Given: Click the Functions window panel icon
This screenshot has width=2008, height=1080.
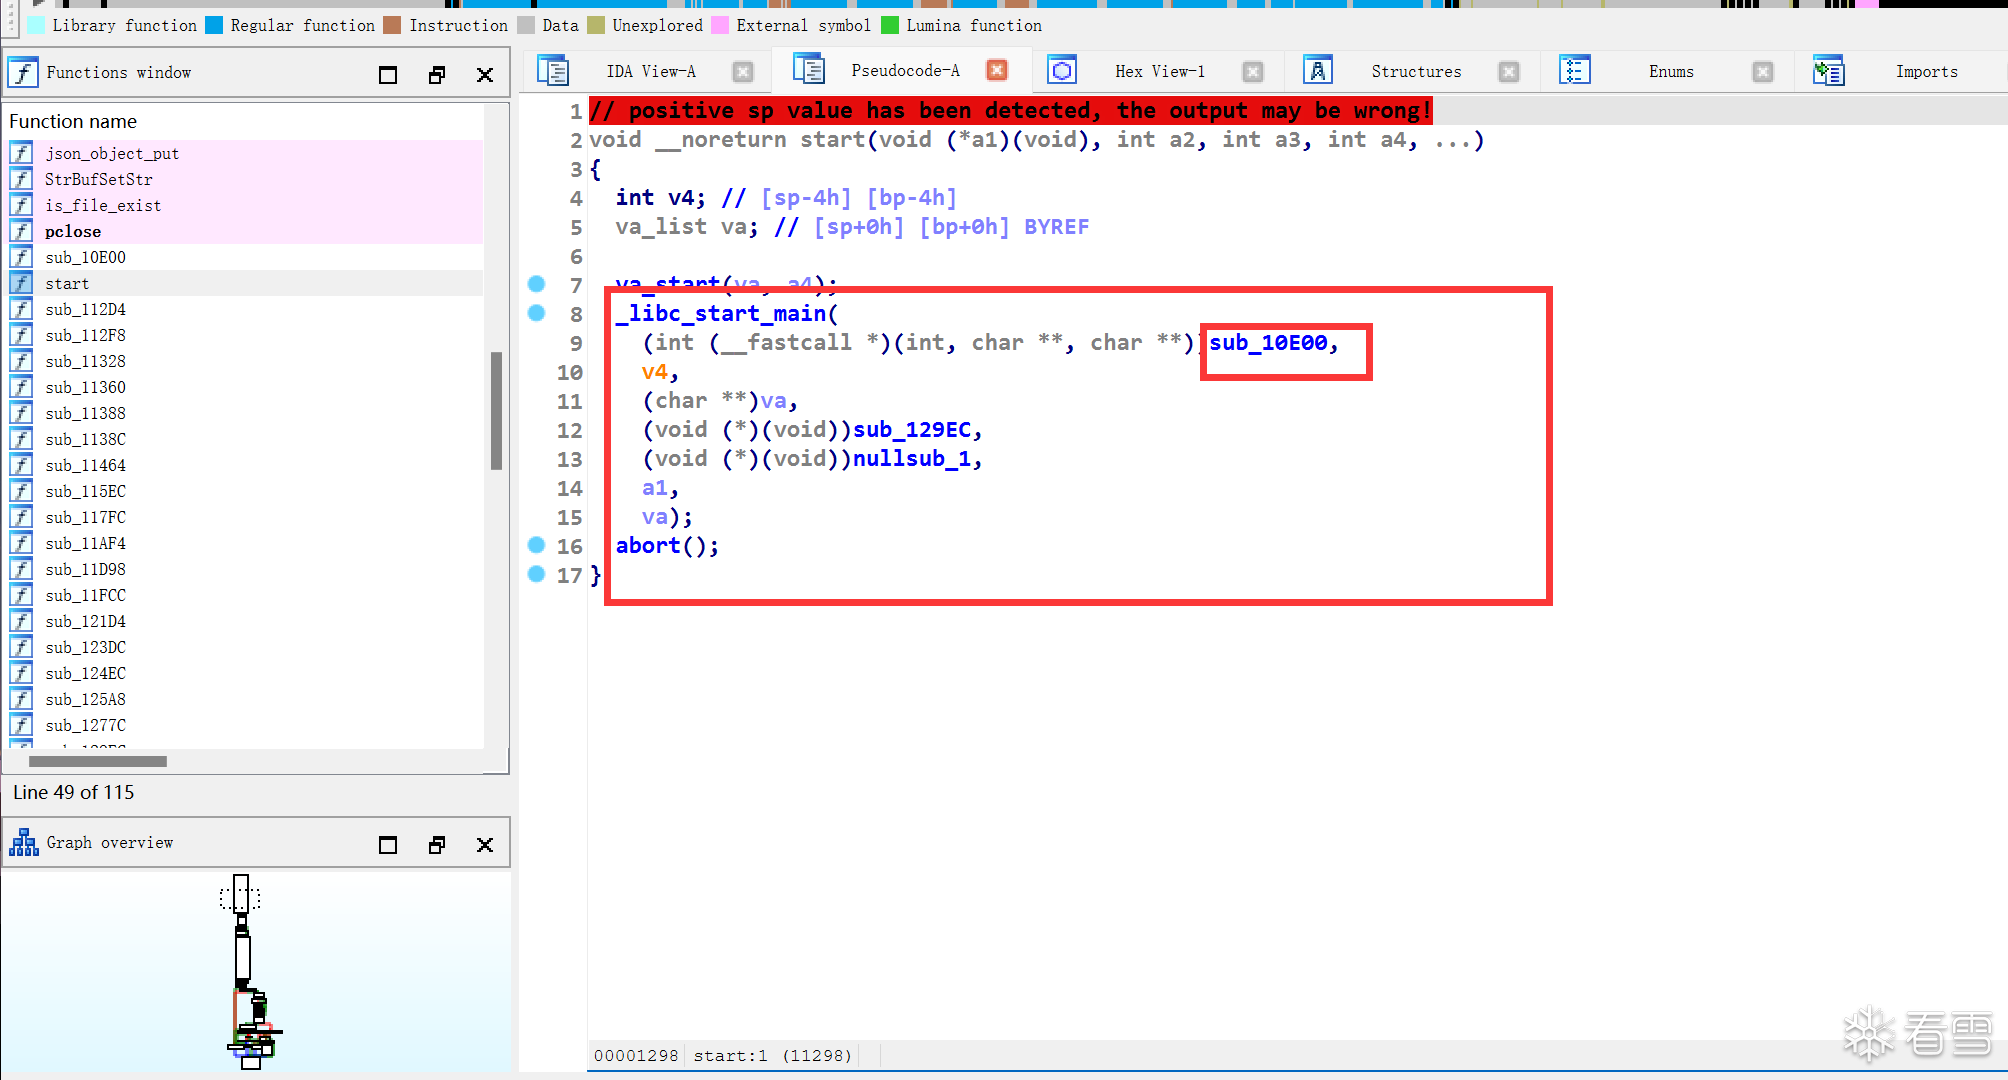Looking at the screenshot, I should click(23, 73).
